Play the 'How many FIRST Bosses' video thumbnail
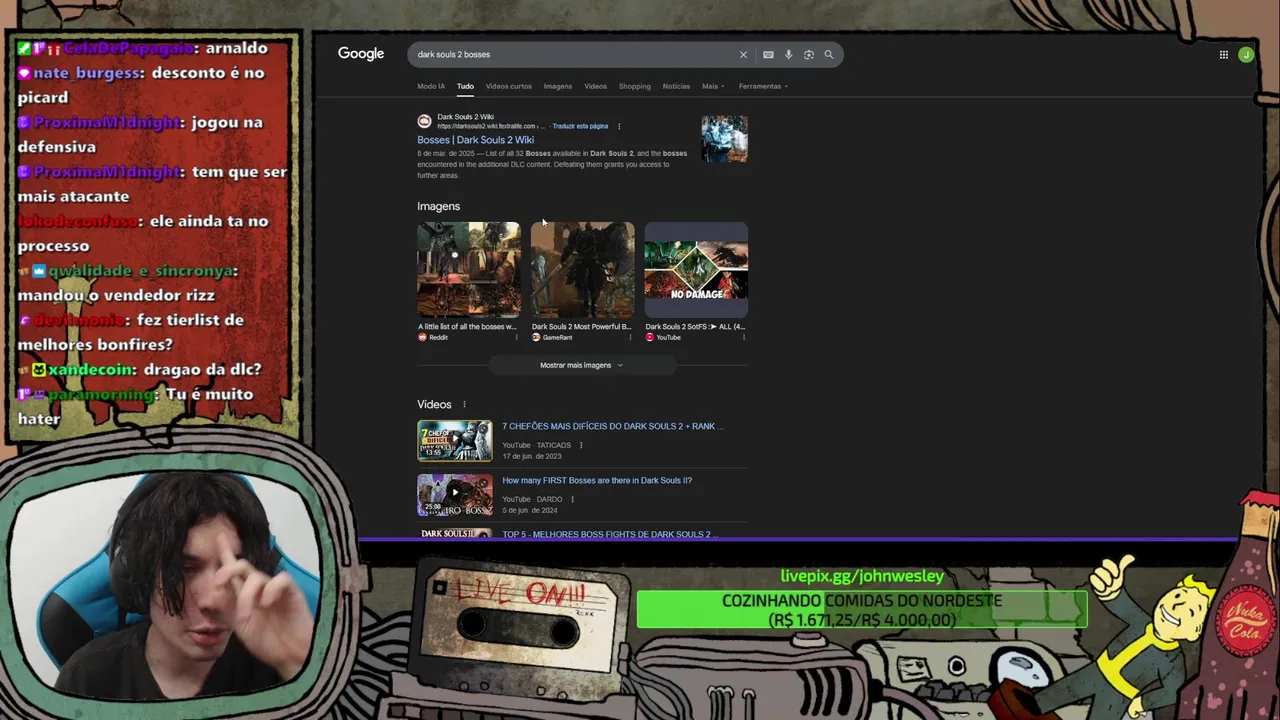Screen dimensions: 1280x720 455,495
